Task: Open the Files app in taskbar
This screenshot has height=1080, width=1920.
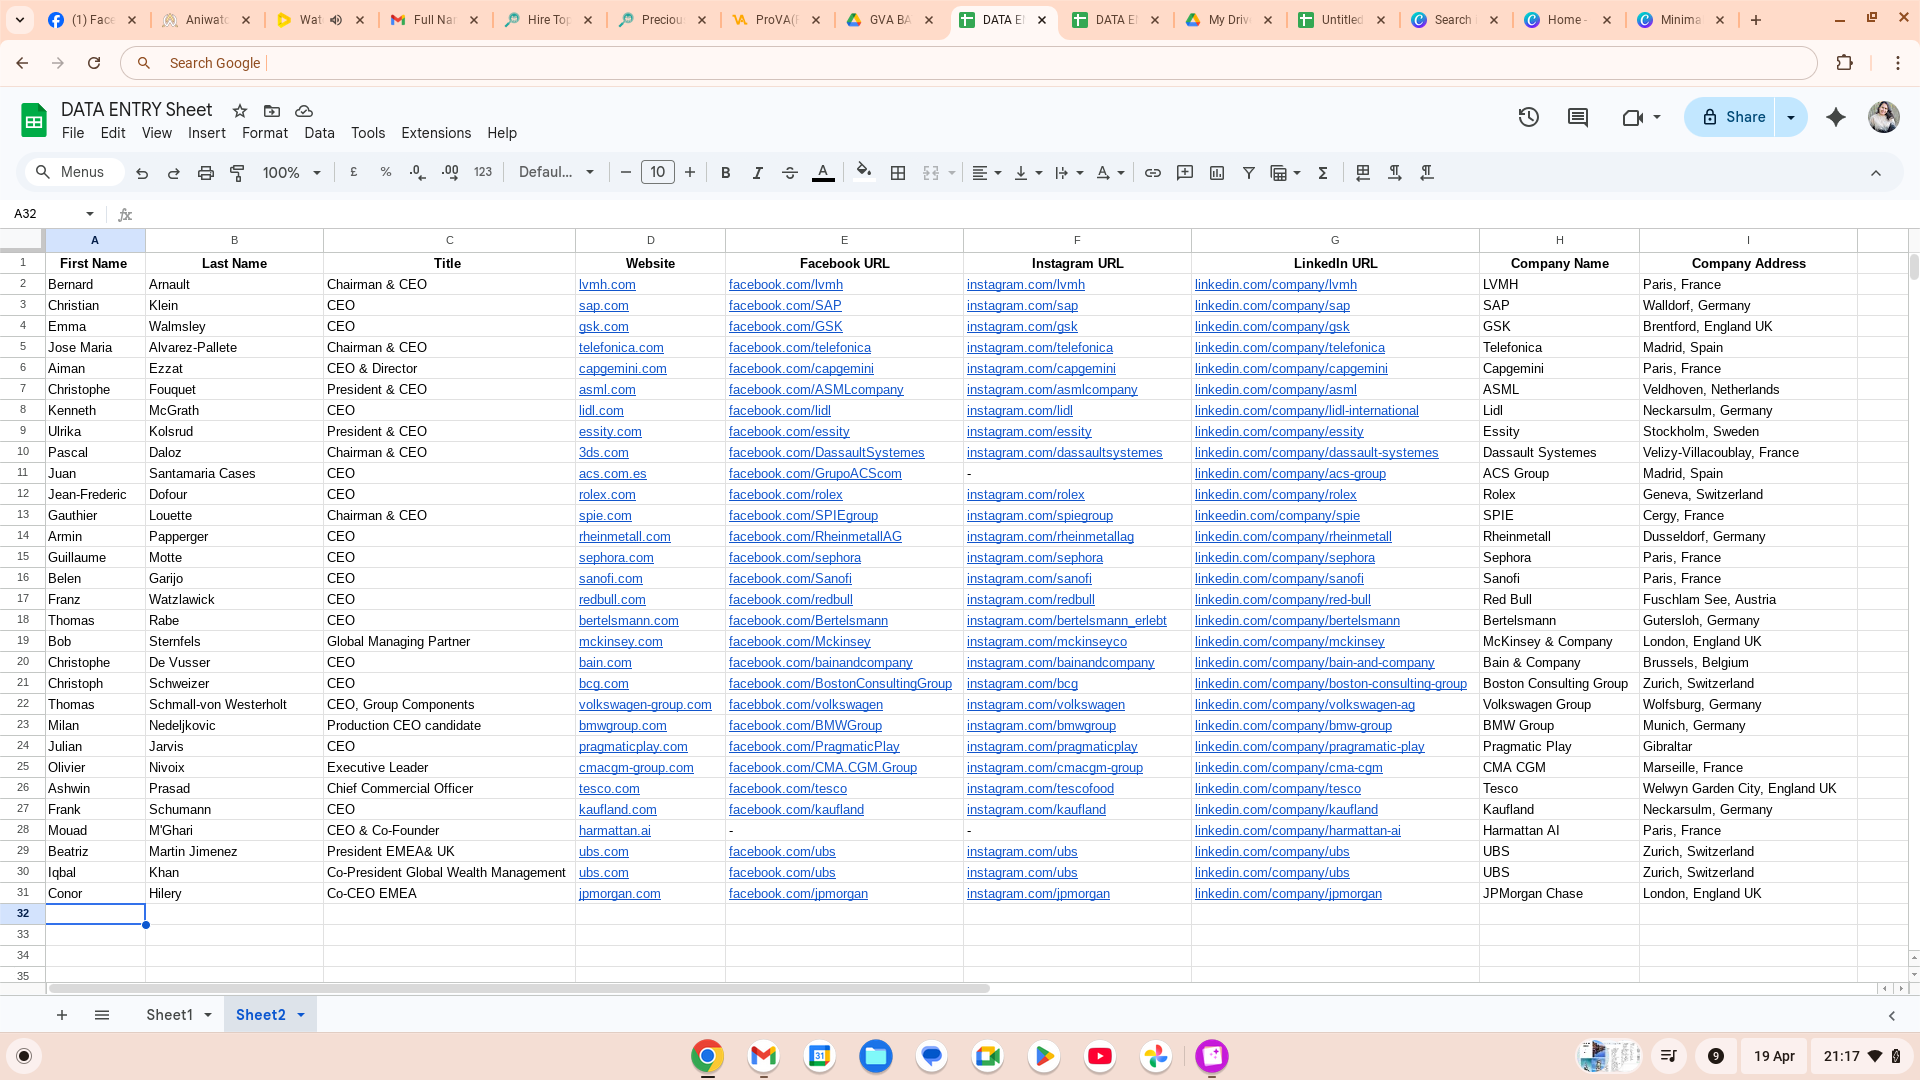Action: [x=876, y=1056]
